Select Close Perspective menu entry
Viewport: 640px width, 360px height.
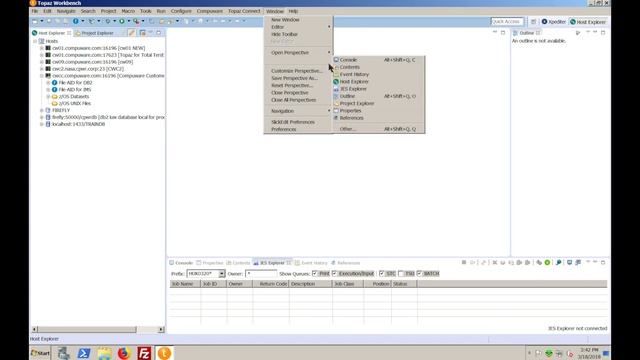click(x=290, y=93)
